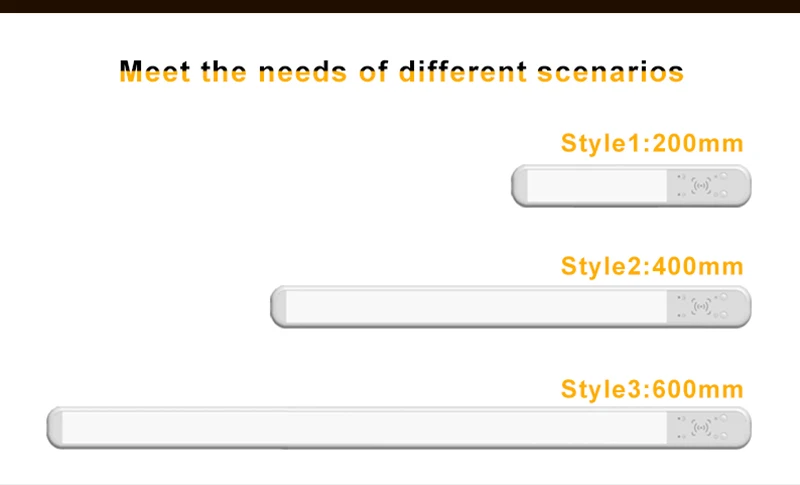Click the headline 'Meet the needs of different scenarios'

[x=402, y=71]
